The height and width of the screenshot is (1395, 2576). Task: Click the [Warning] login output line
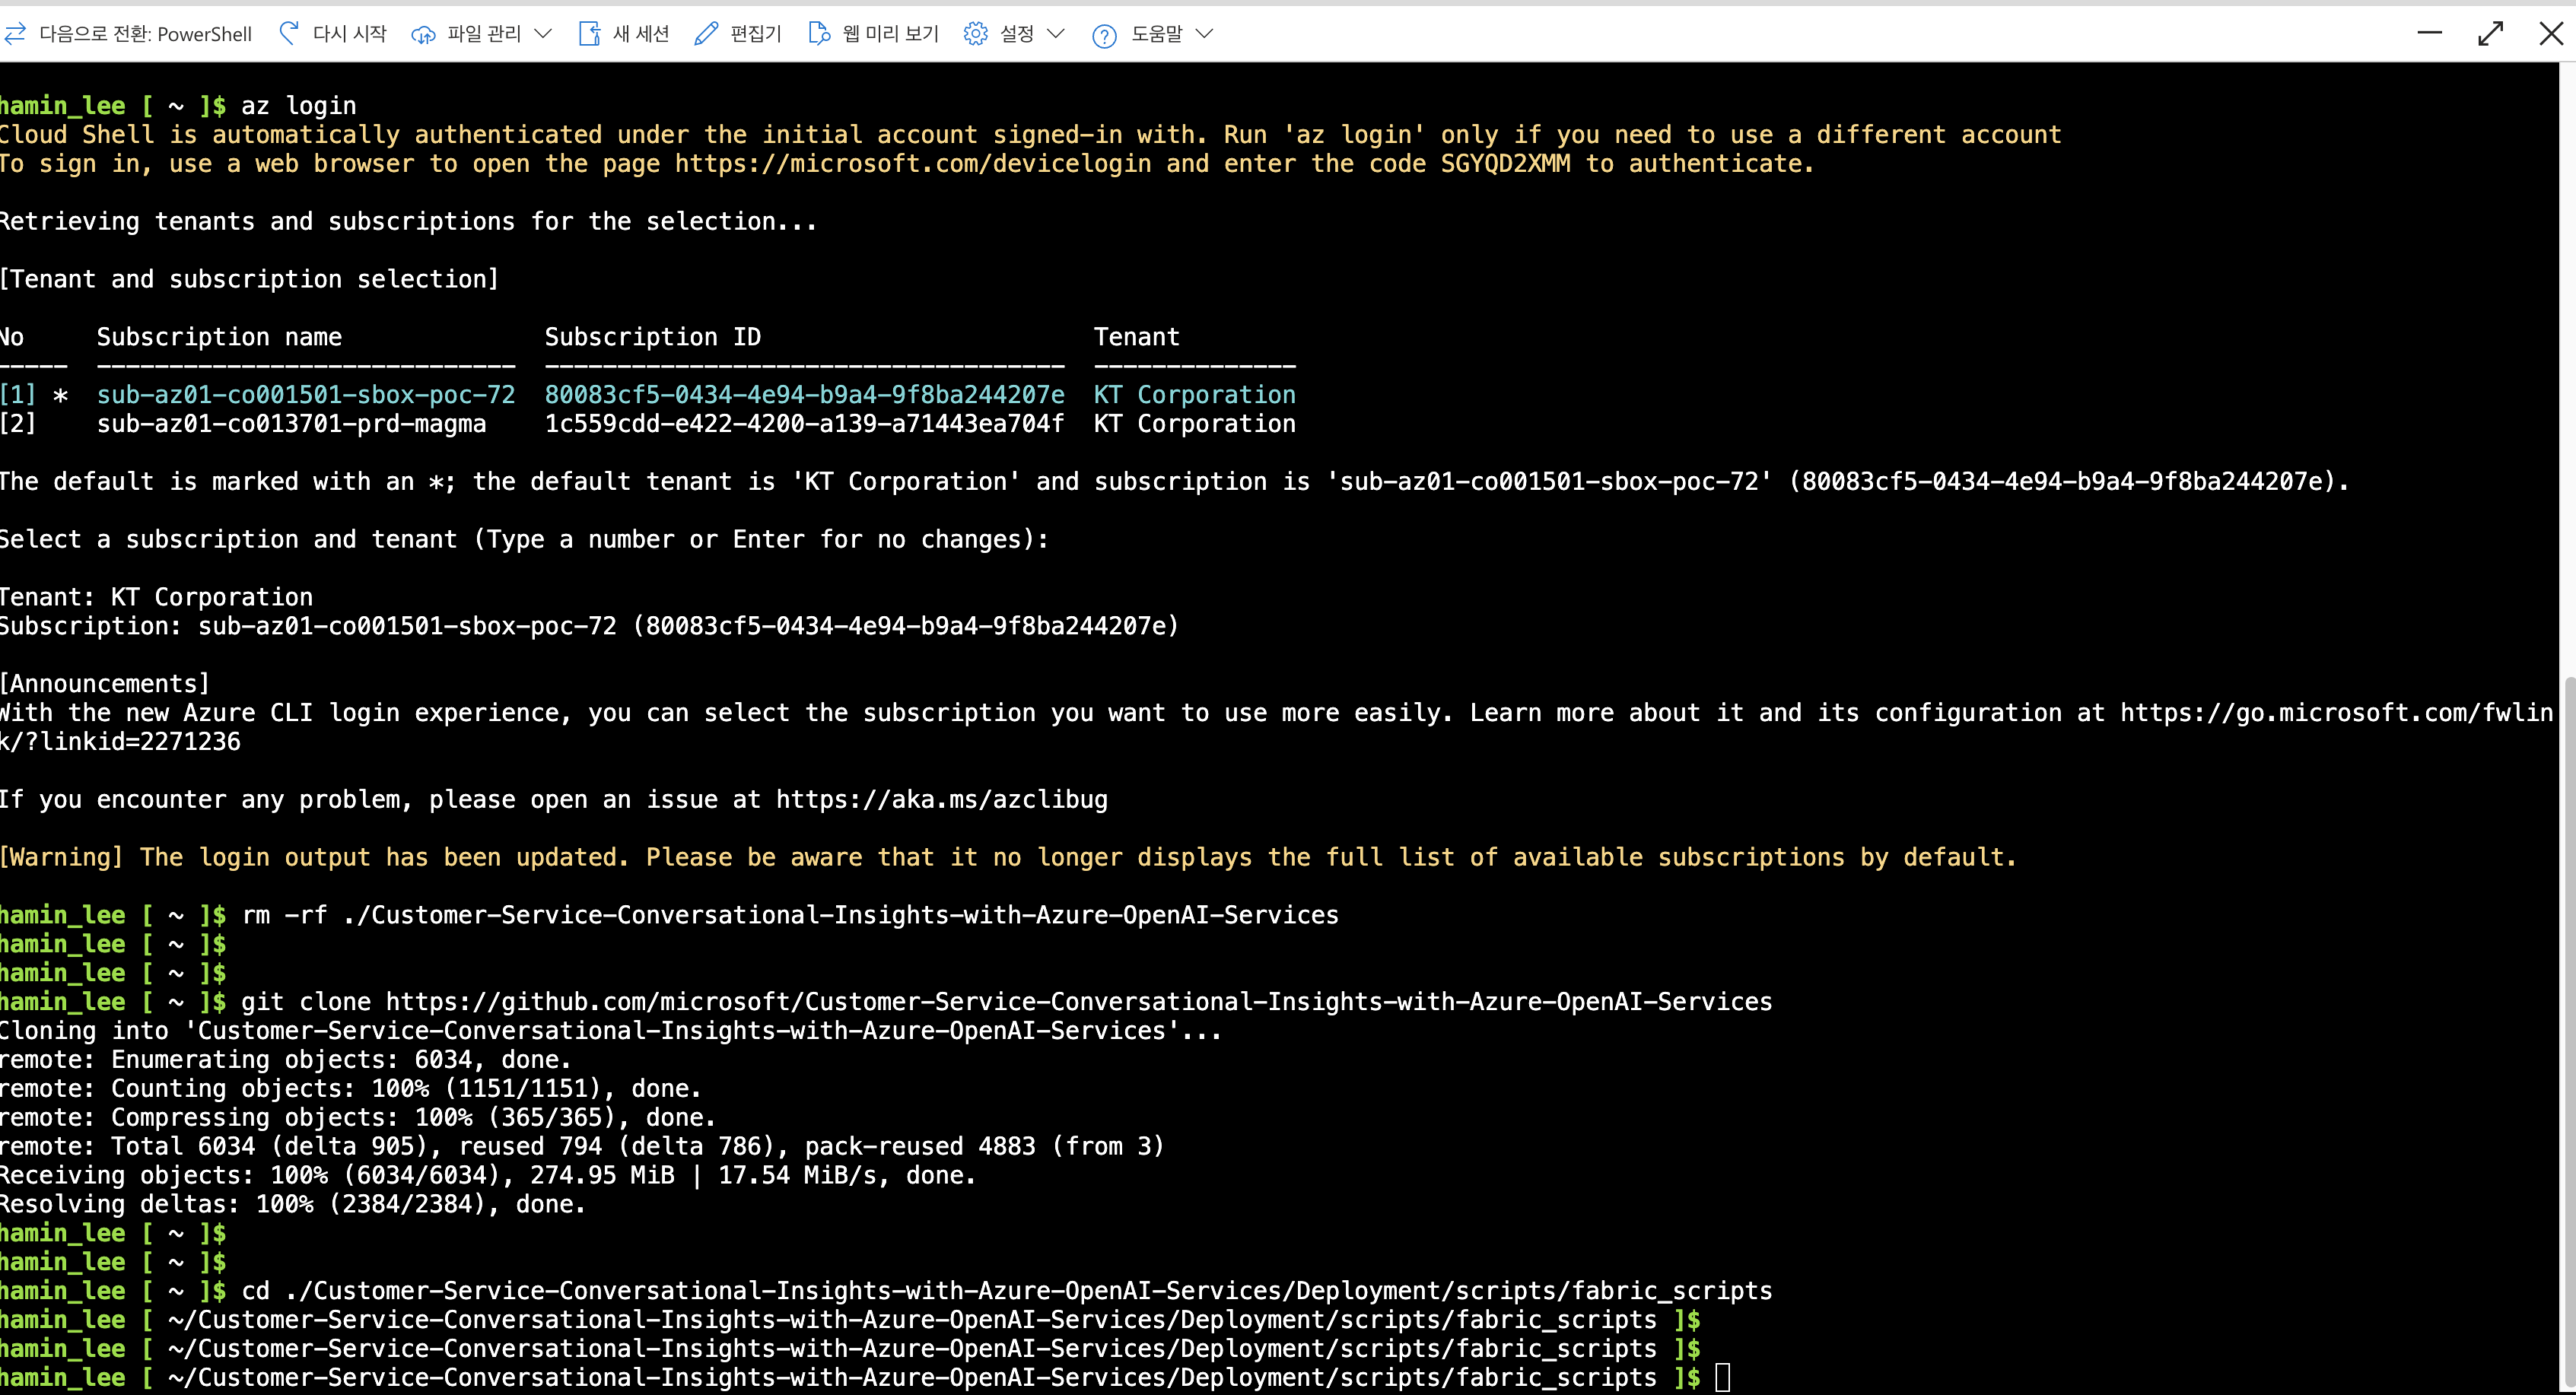1008,857
